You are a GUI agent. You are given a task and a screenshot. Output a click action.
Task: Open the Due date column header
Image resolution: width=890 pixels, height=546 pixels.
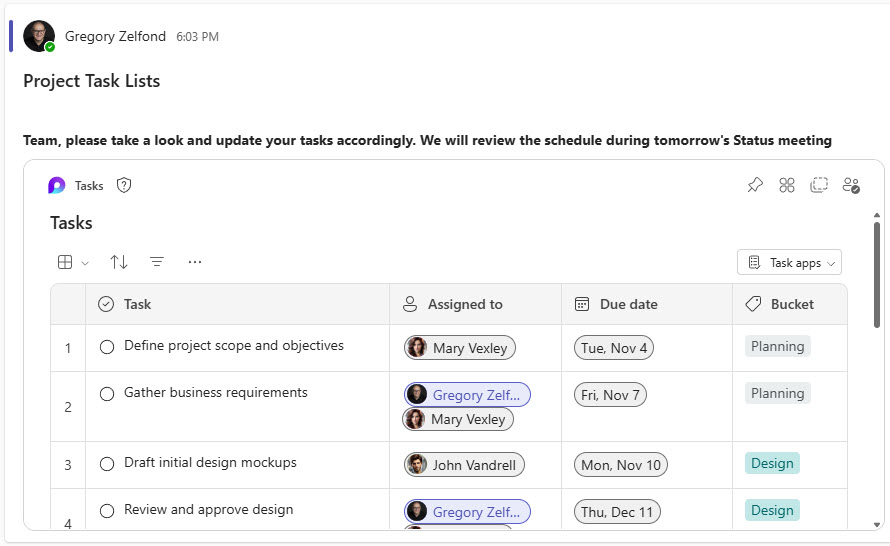click(628, 304)
